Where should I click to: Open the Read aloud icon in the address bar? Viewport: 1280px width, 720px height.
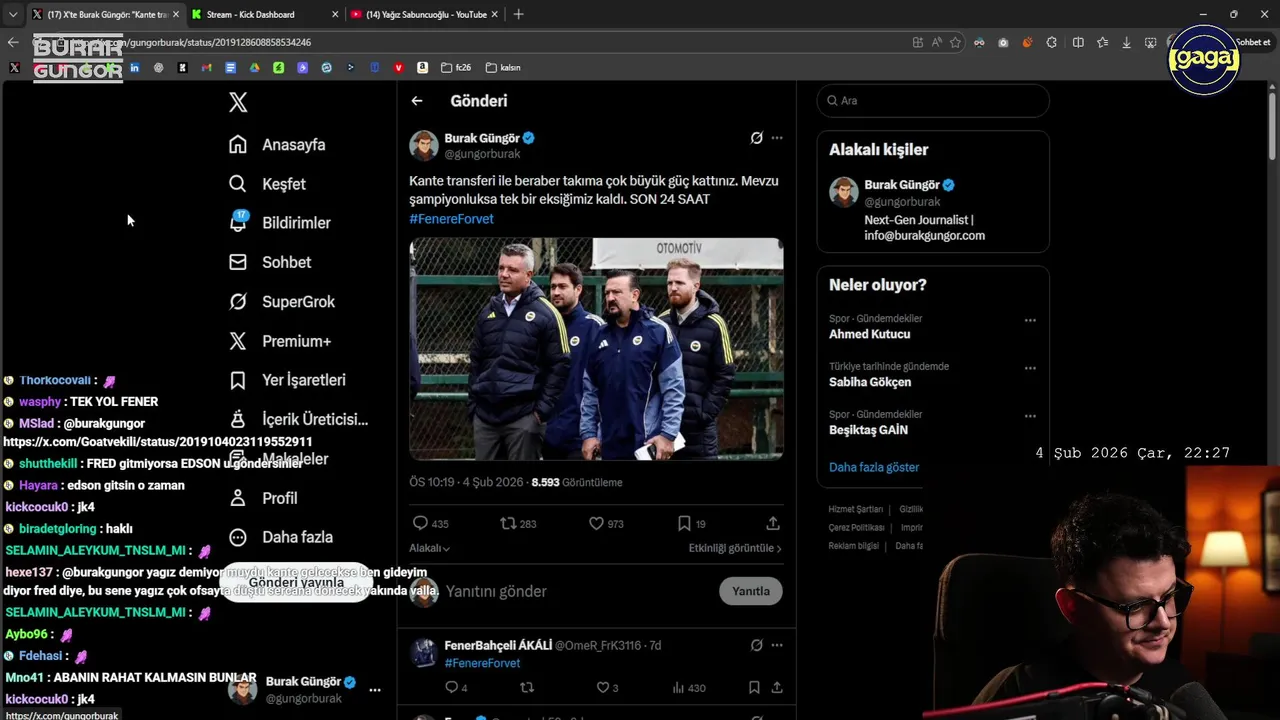(x=937, y=42)
